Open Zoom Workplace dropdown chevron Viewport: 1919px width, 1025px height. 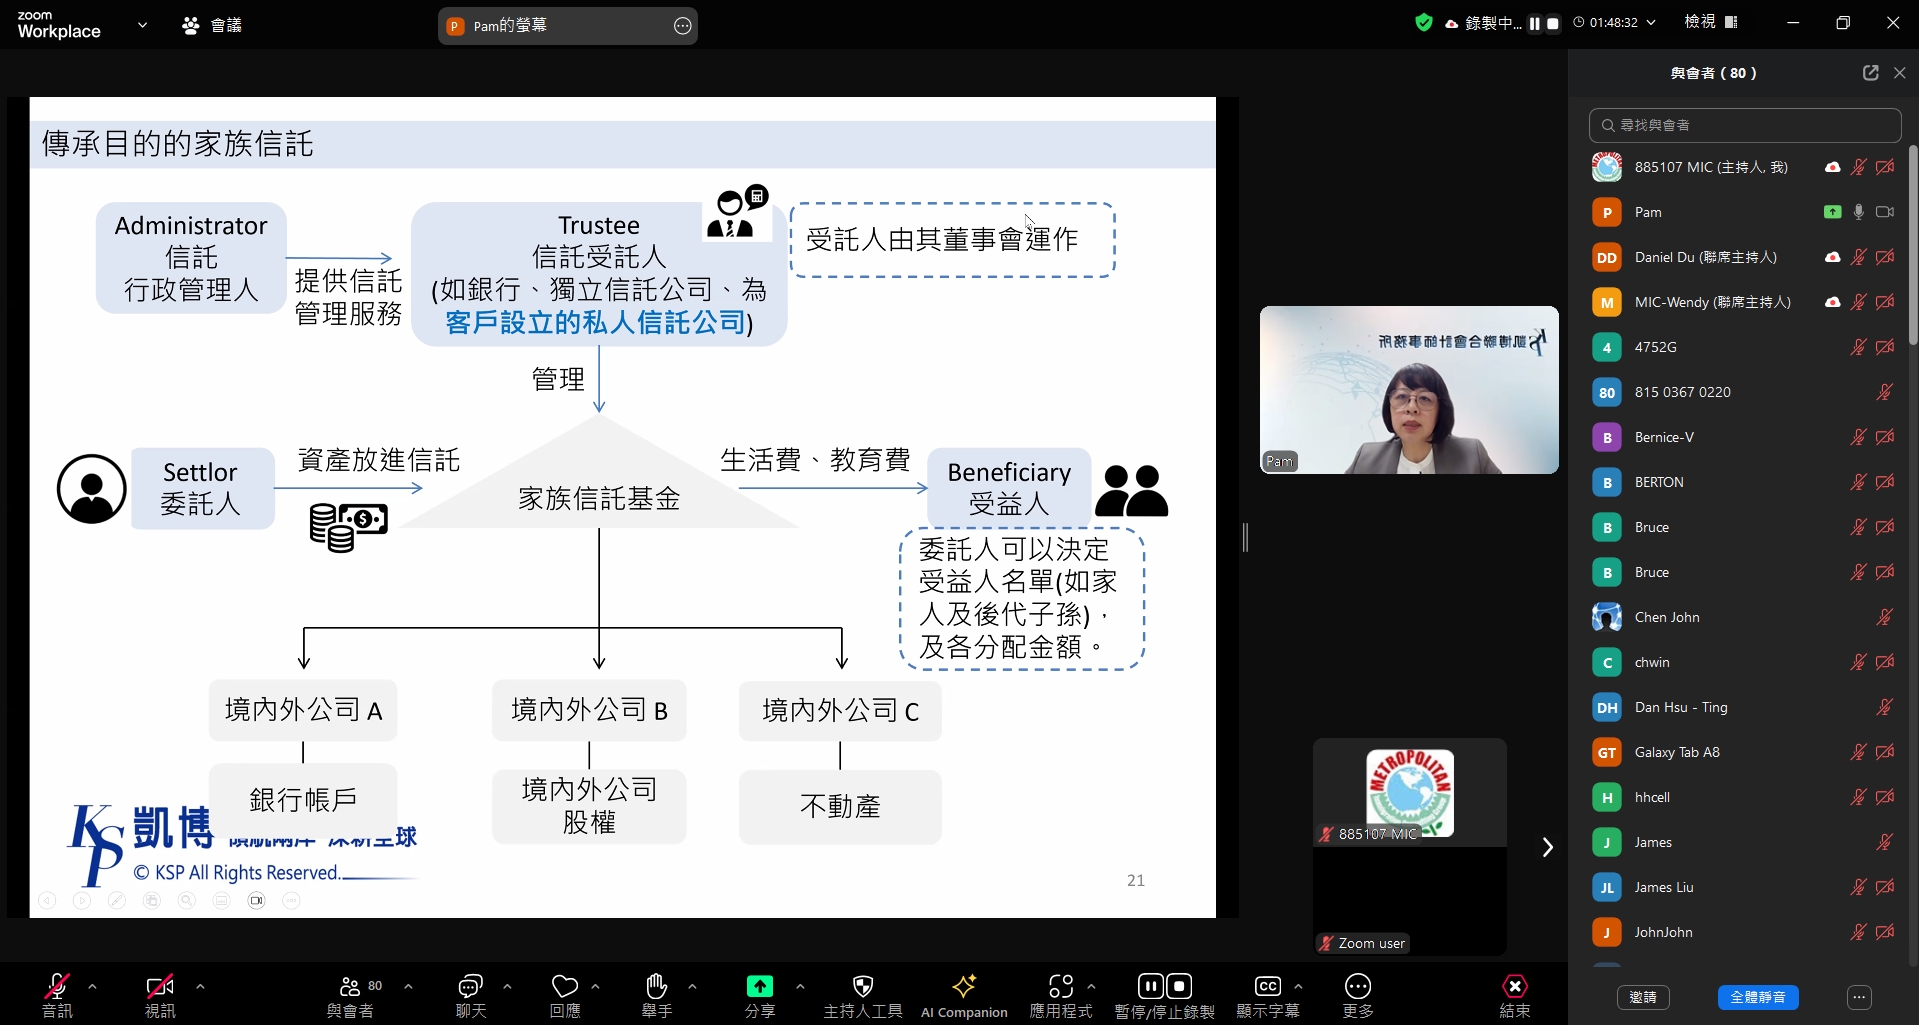click(142, 25)
